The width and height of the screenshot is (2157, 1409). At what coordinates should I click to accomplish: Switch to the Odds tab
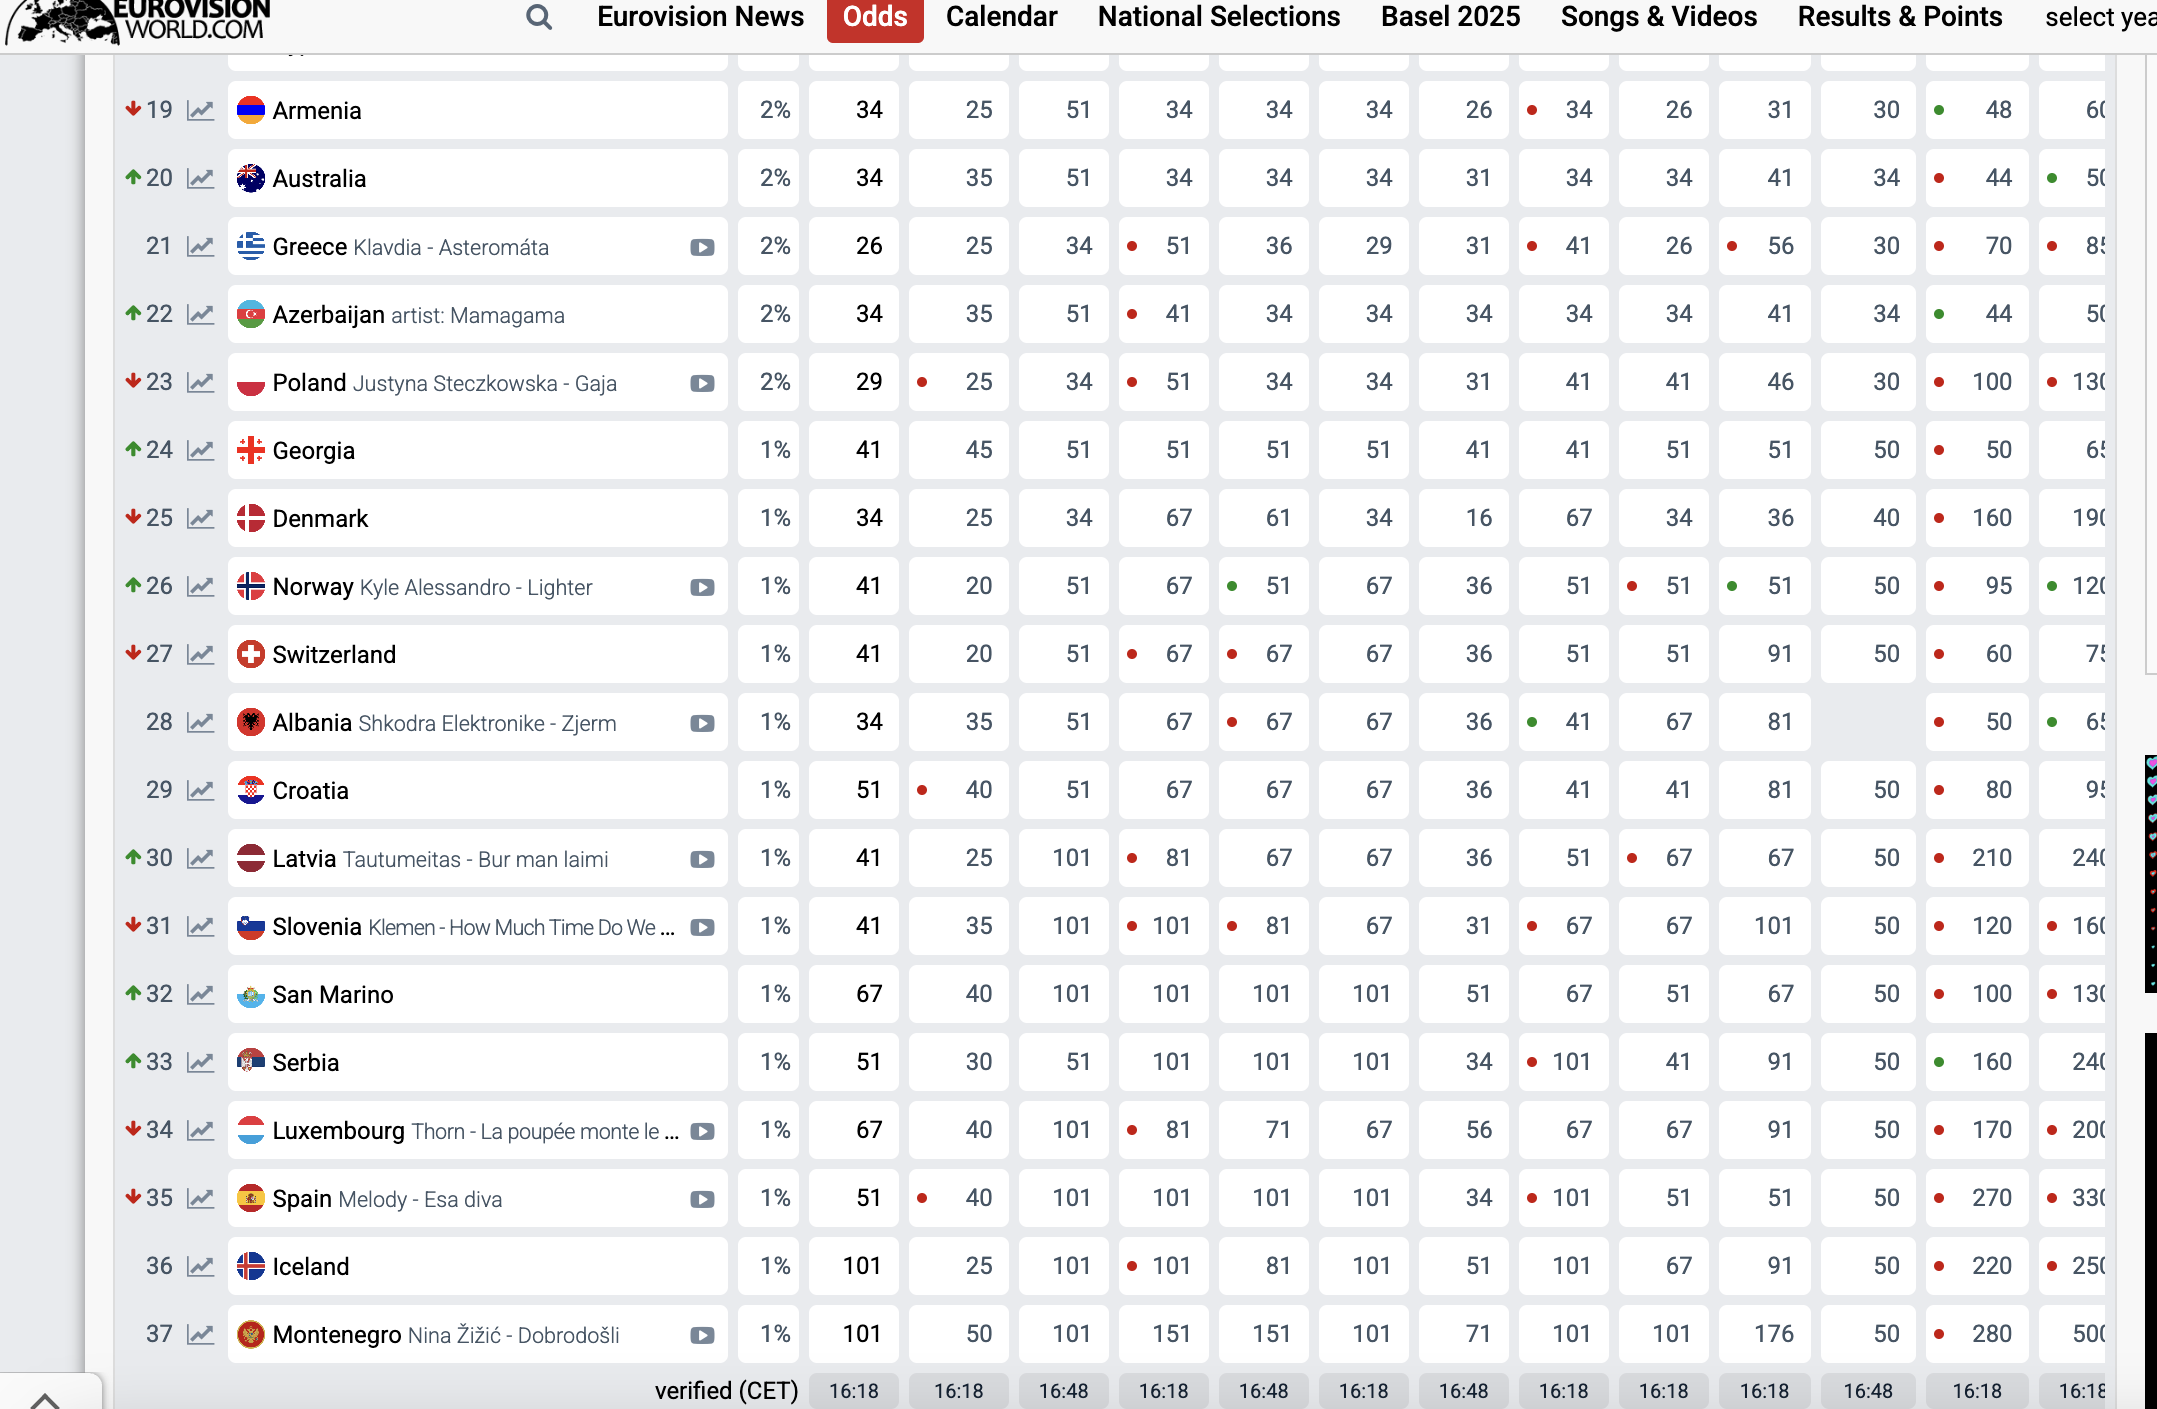click(x=874, y=17)
